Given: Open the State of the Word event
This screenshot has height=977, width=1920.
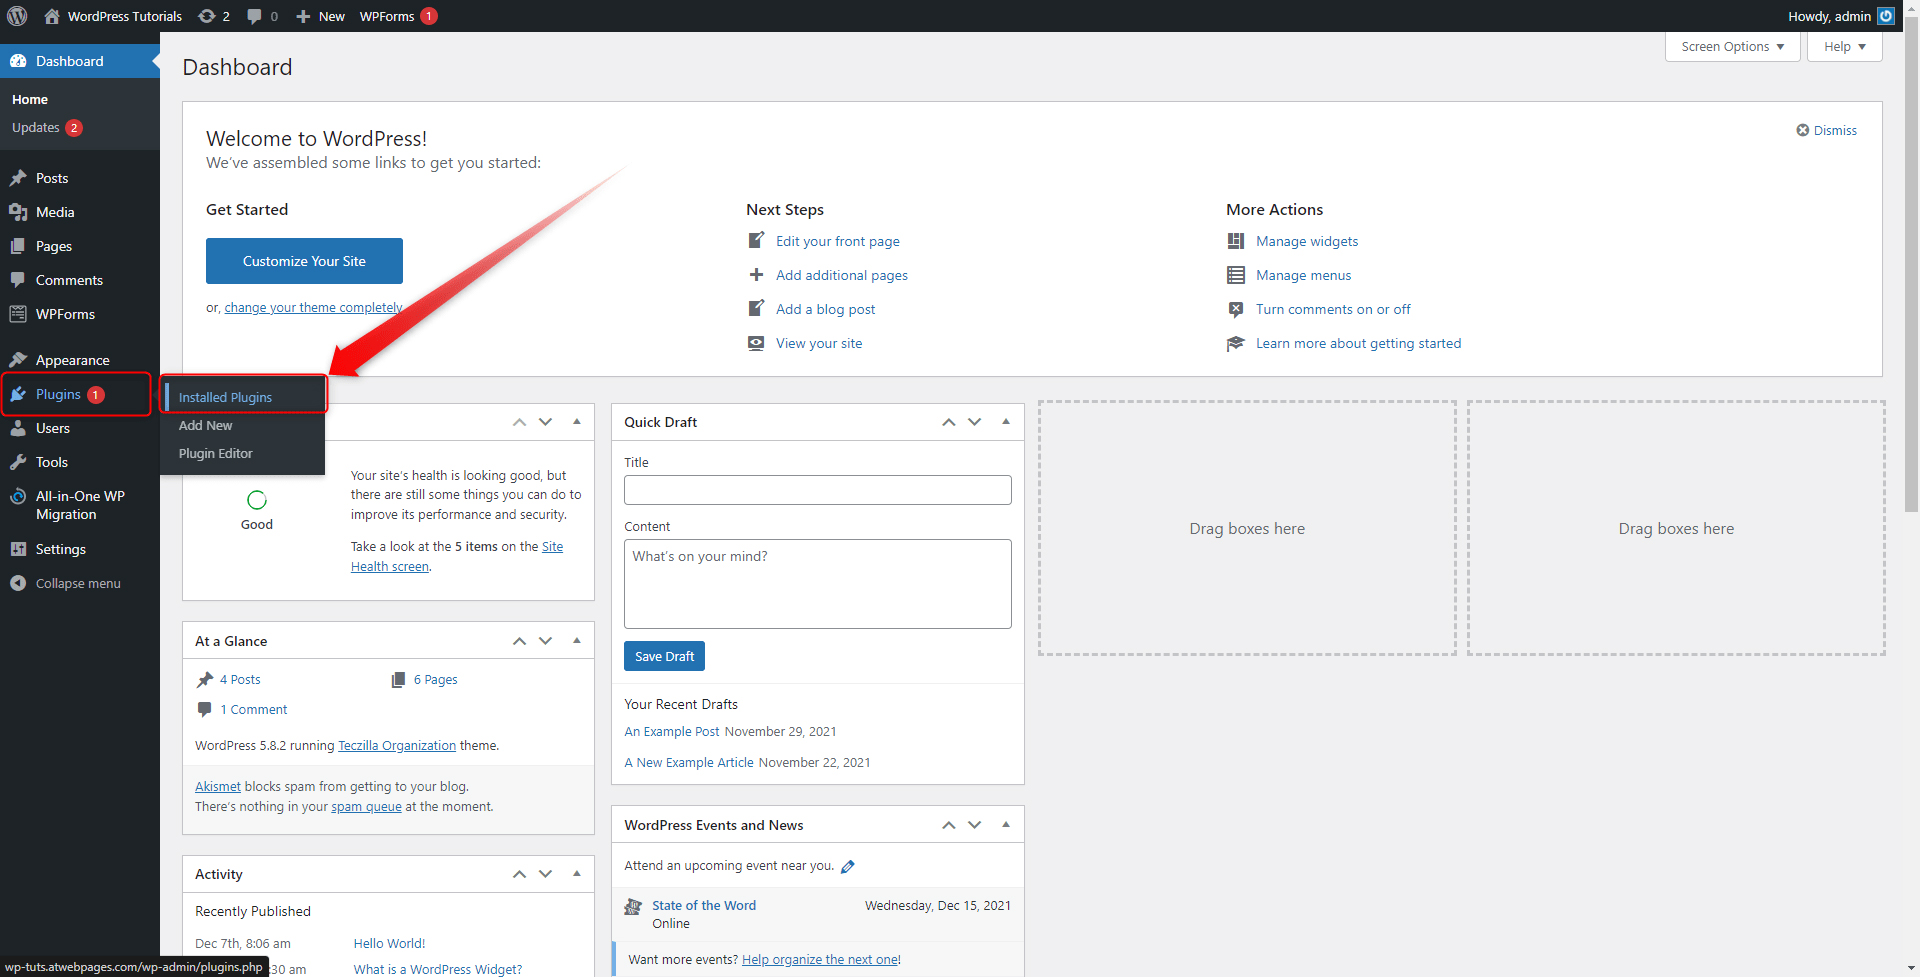Looking at the screenshot, I should [x=704, y=905].
